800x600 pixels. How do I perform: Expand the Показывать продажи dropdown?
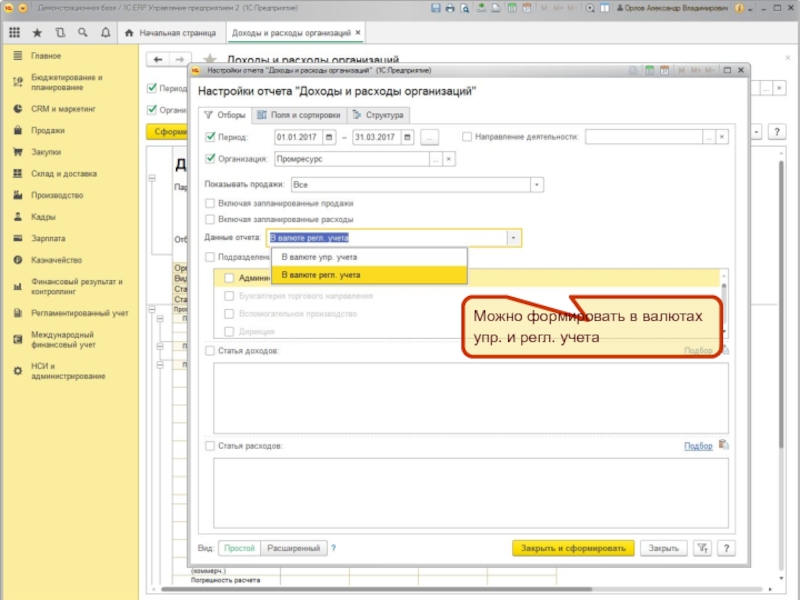[537, 185]
